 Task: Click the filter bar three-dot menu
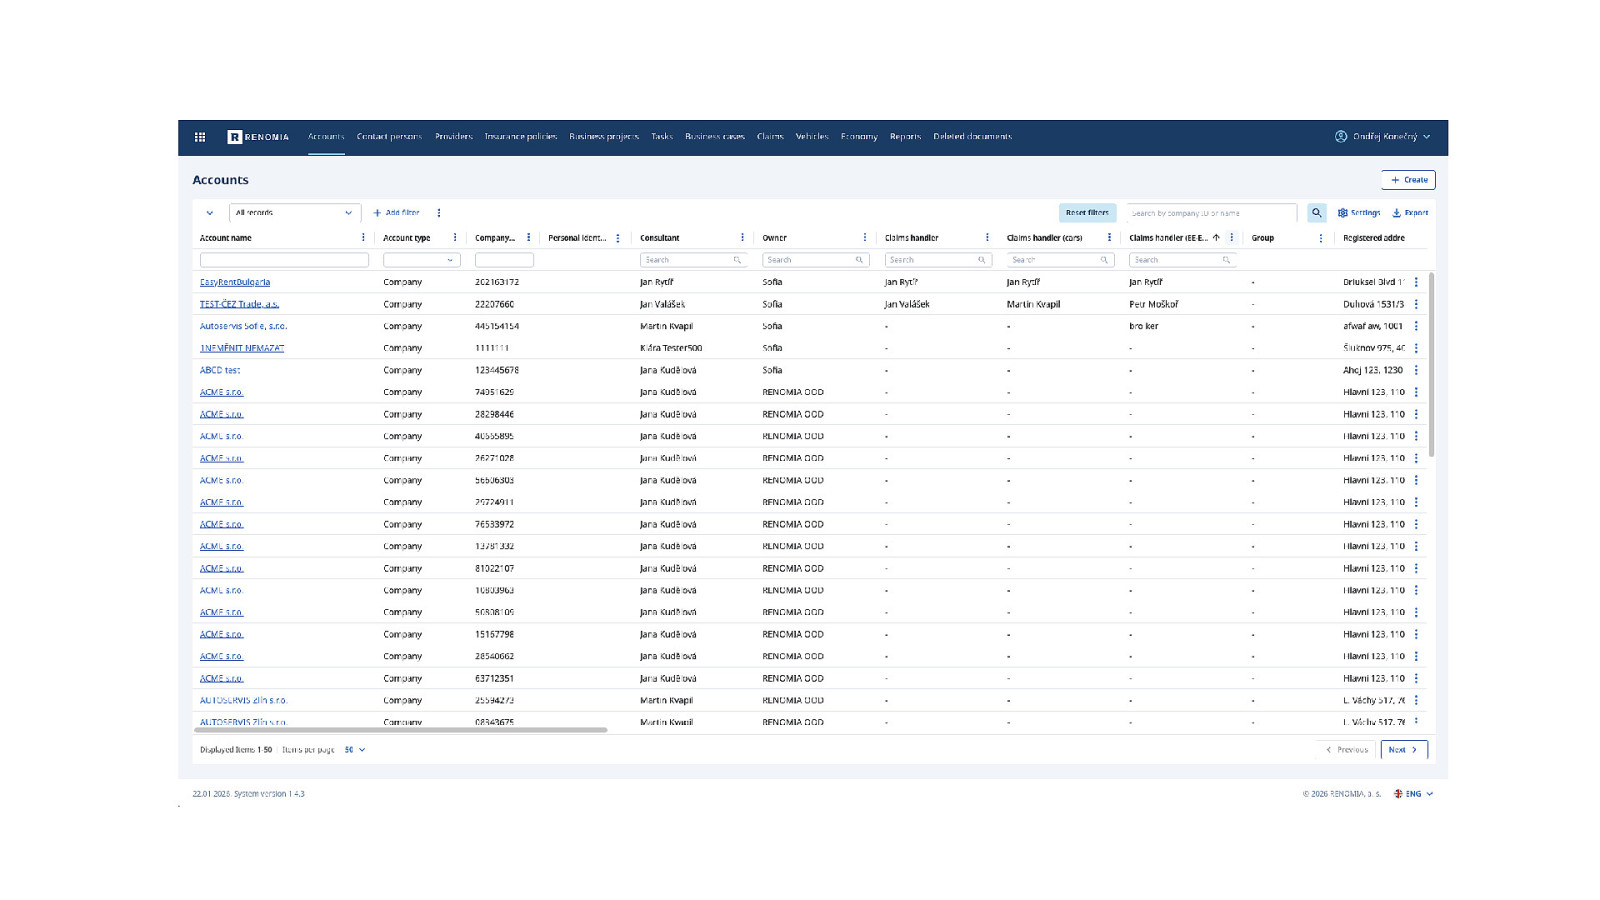coord(439,213)
